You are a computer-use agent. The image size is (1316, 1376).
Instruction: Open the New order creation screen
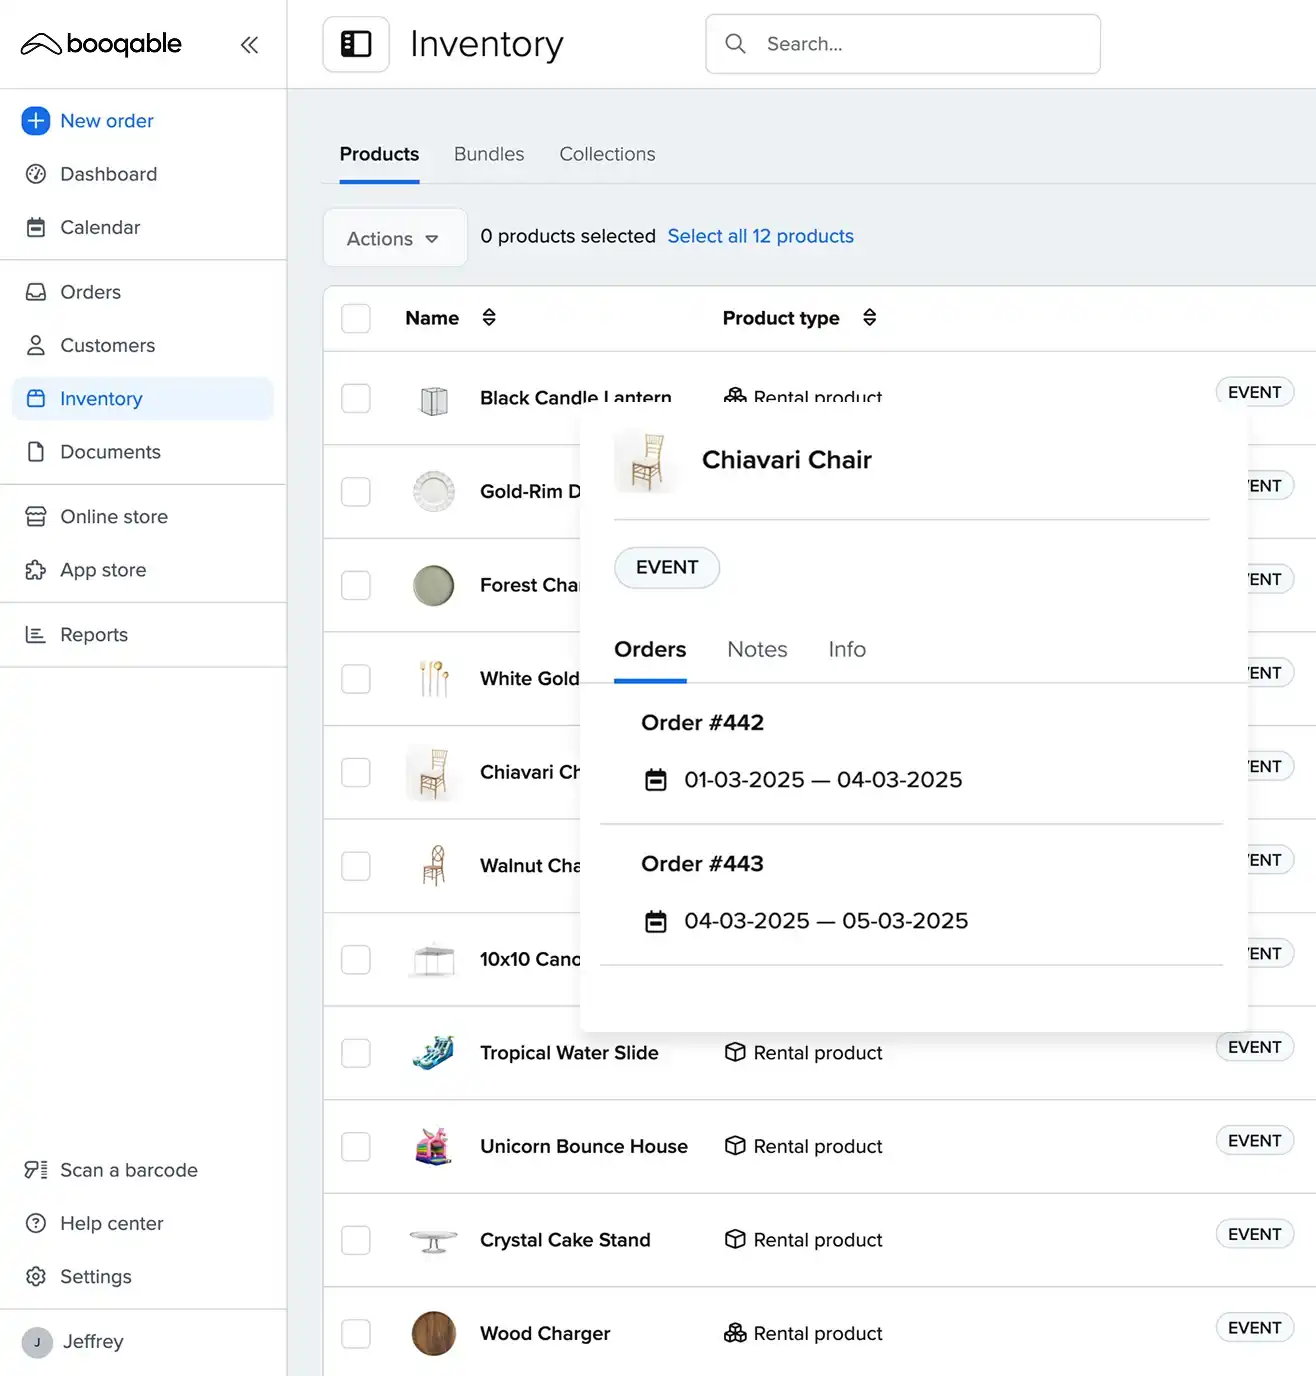(x=106, y=120)
